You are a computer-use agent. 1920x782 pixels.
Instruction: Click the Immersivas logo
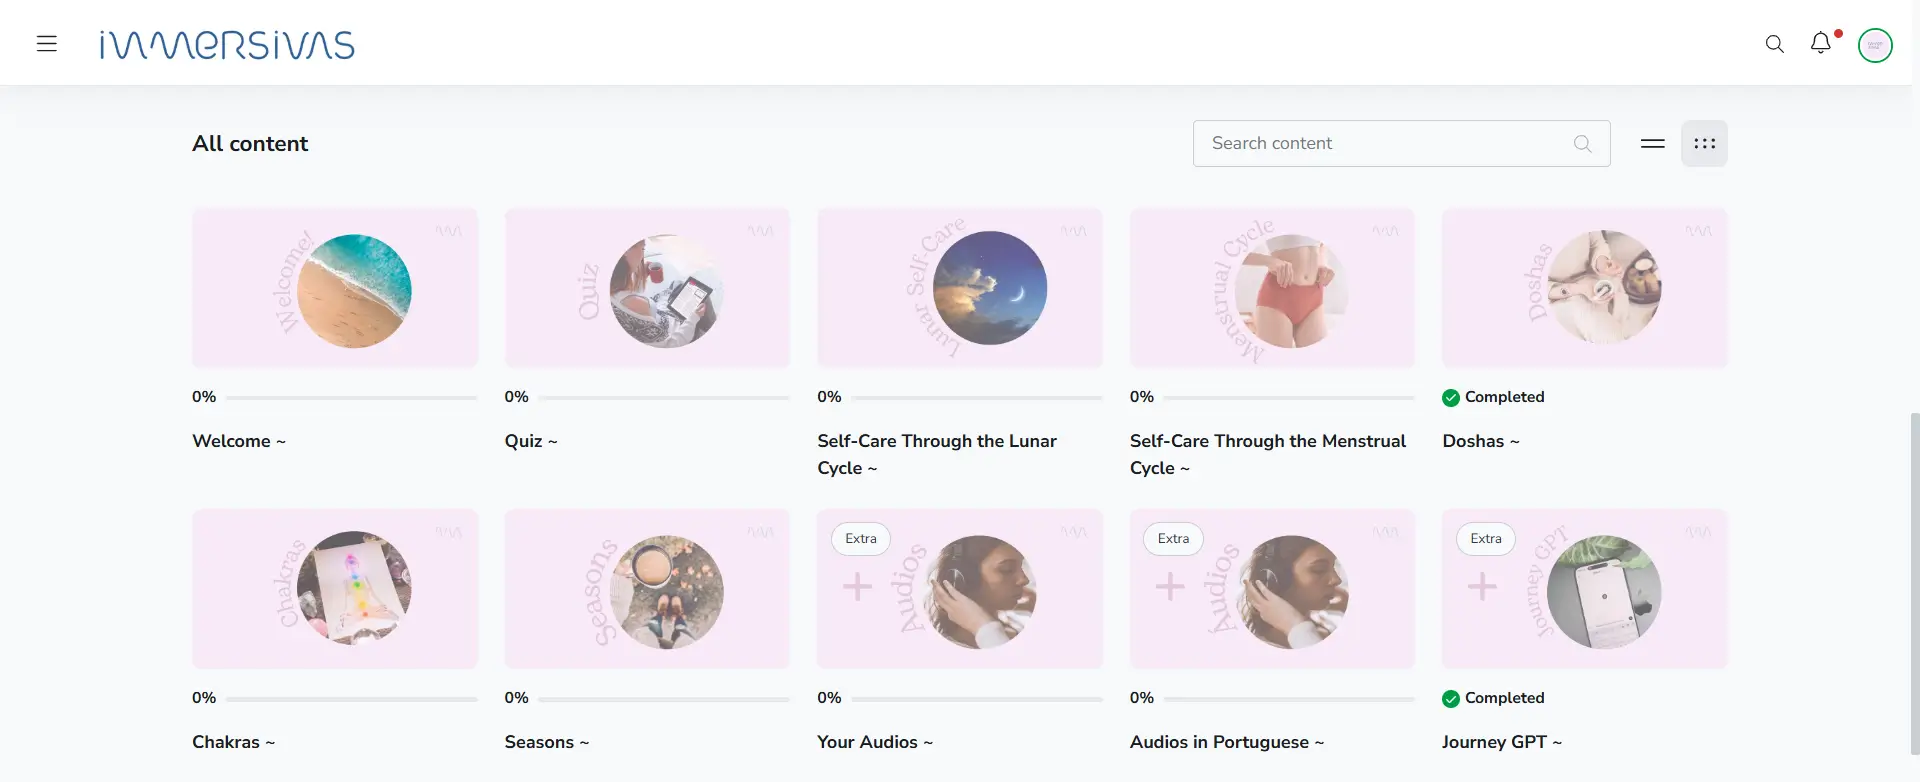pyautogui.click(x=227, y=45)
